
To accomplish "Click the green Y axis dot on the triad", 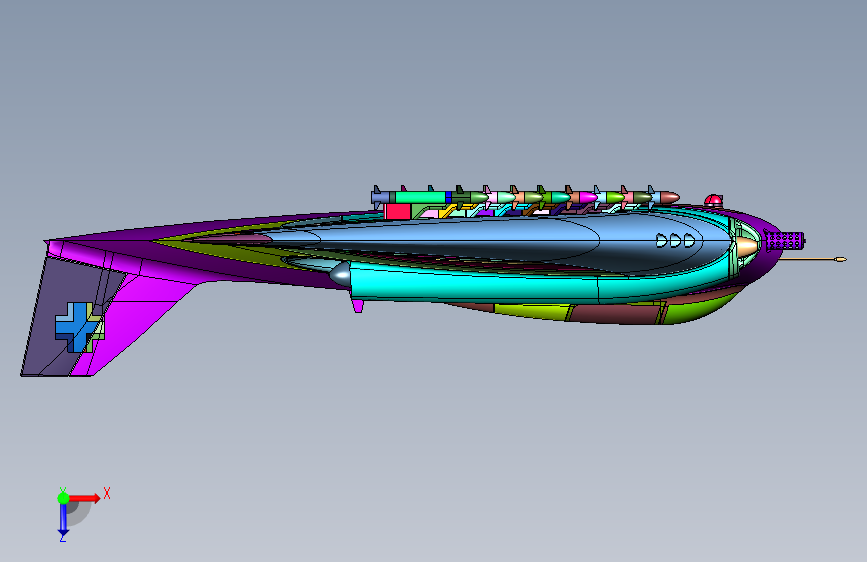I will click(x=64, y=498).
